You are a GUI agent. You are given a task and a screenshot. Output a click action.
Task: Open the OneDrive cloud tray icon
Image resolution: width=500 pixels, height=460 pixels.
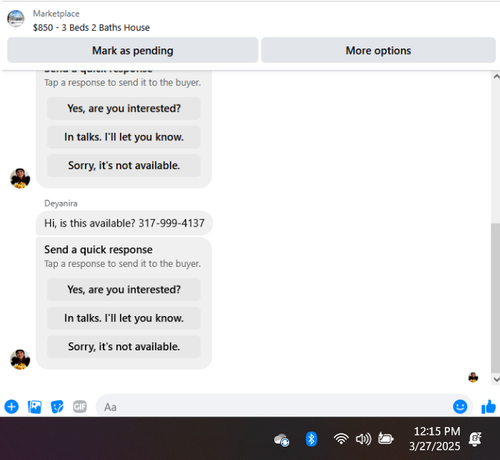(282, 439)
